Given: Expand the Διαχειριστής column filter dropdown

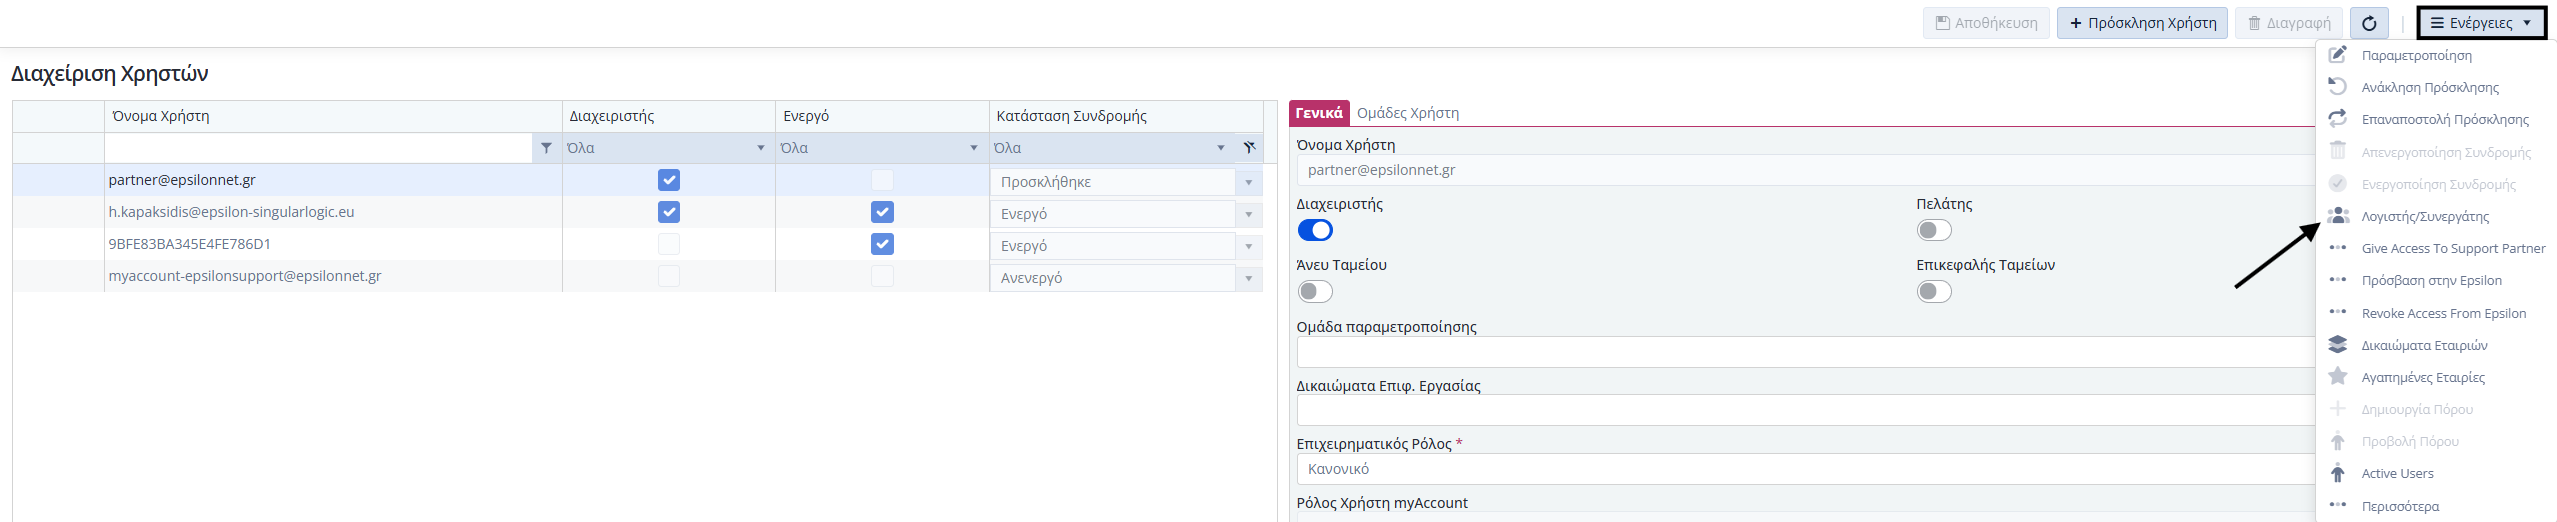Looking at the screenshot, I should (761, 148).
